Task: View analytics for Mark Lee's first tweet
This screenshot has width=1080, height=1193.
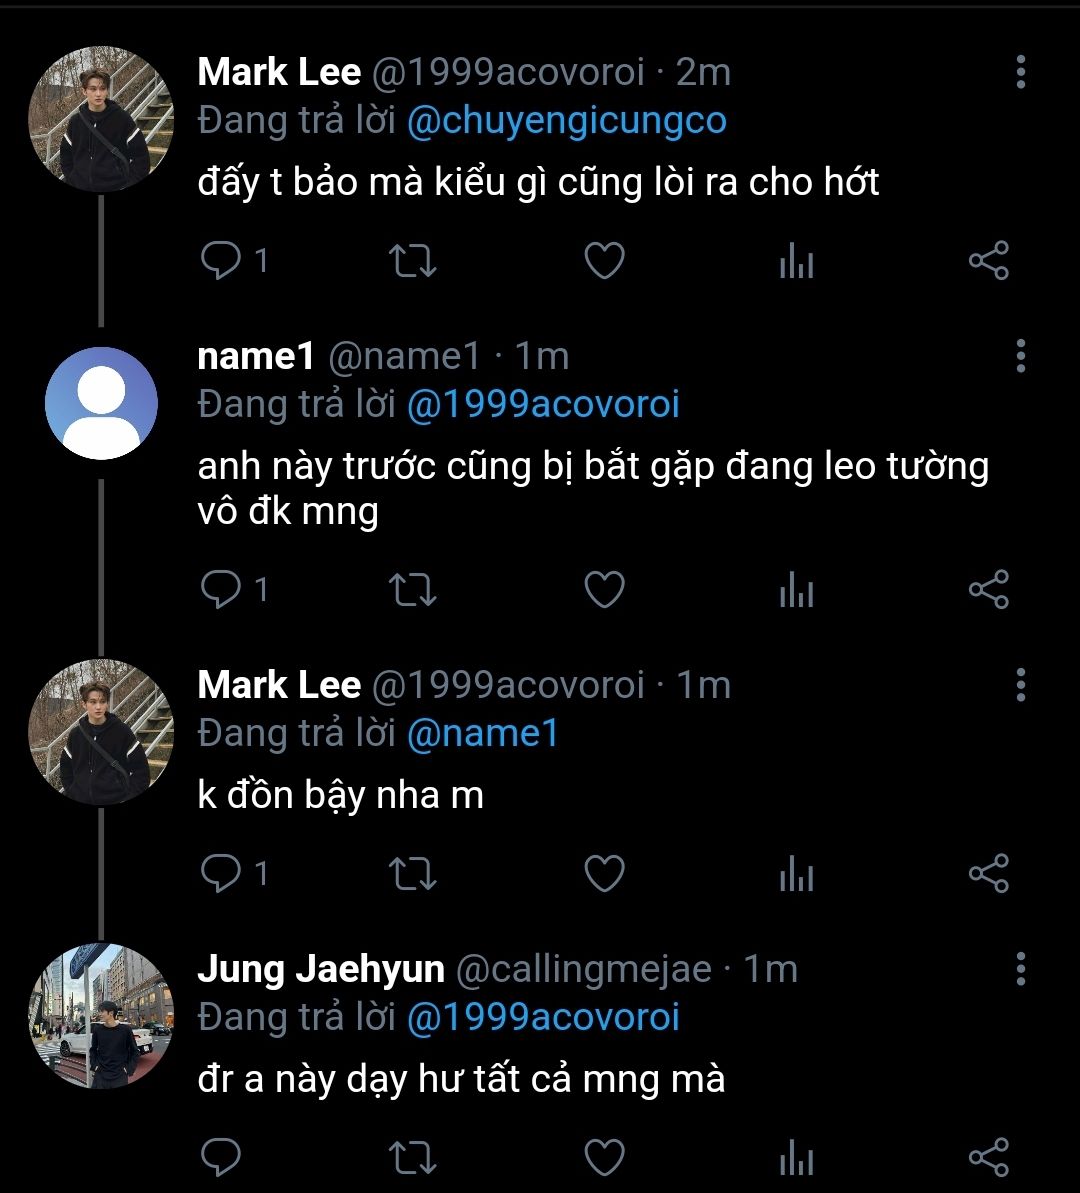Action: (x=796, y=262)
